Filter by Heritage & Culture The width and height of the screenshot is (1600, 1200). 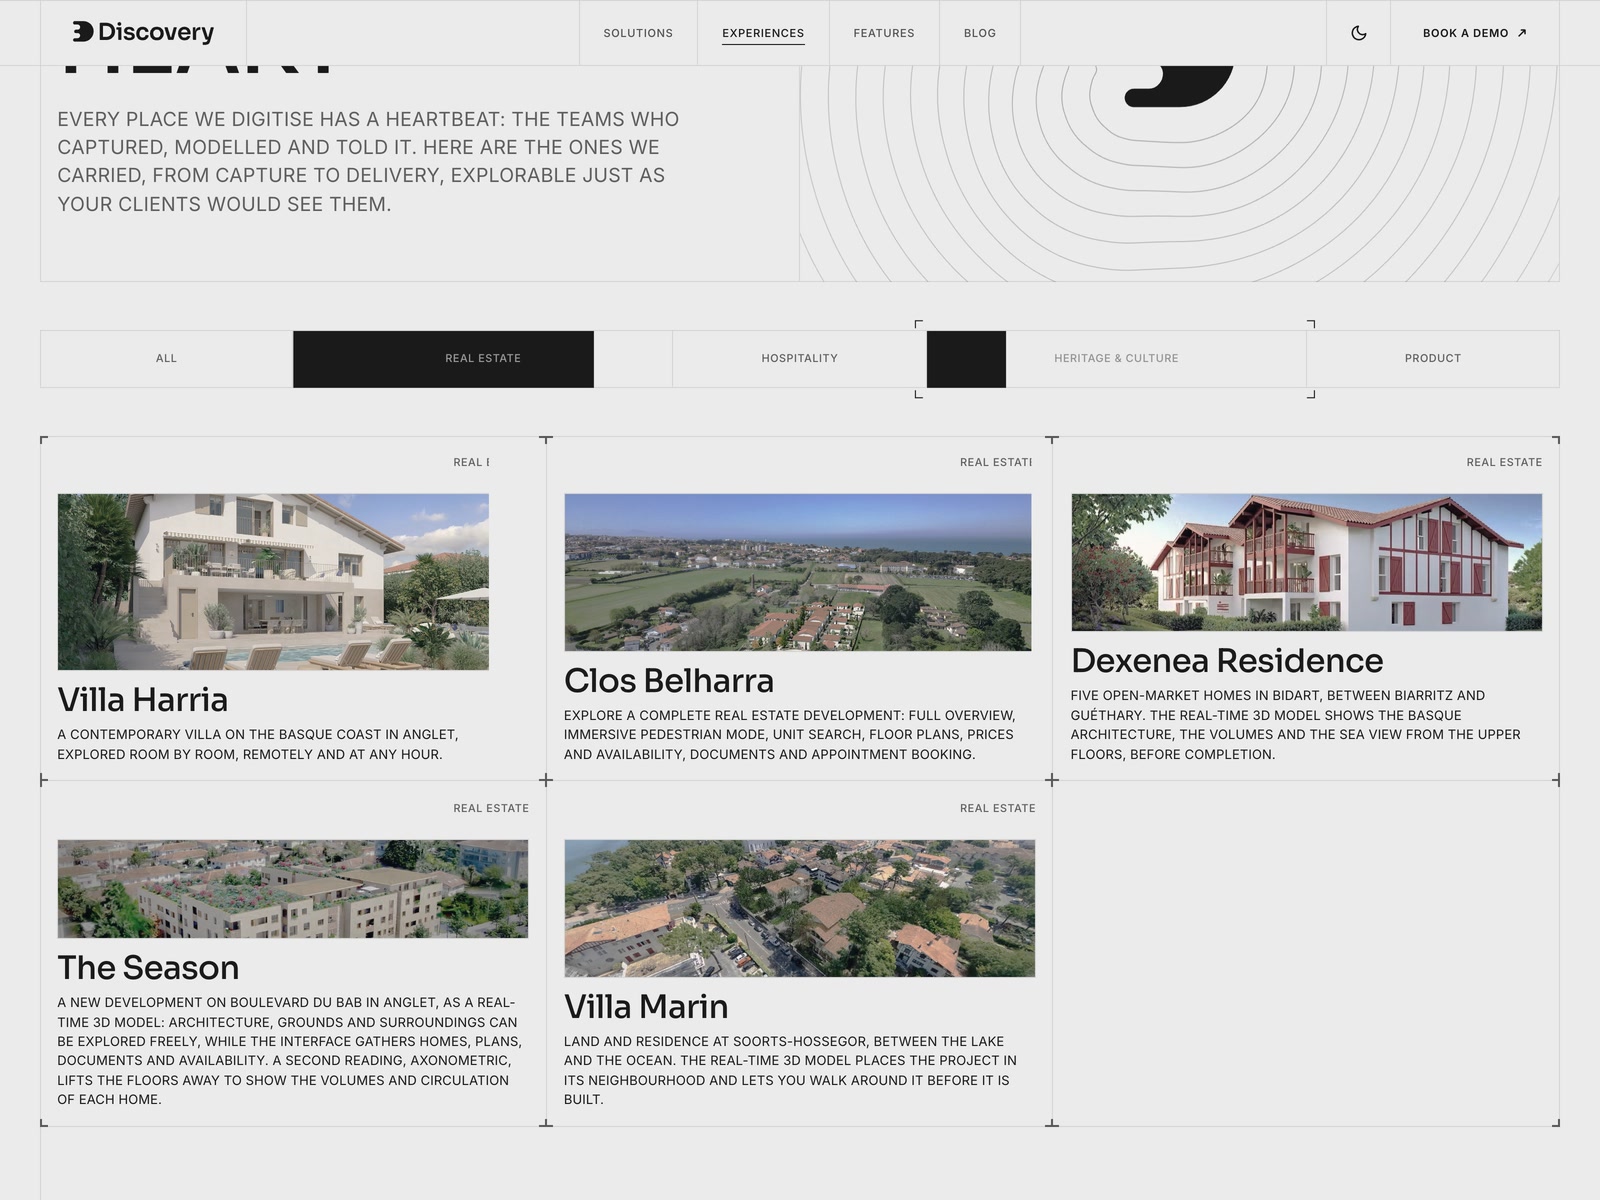pyautogui.click(x=1116, y=358)
